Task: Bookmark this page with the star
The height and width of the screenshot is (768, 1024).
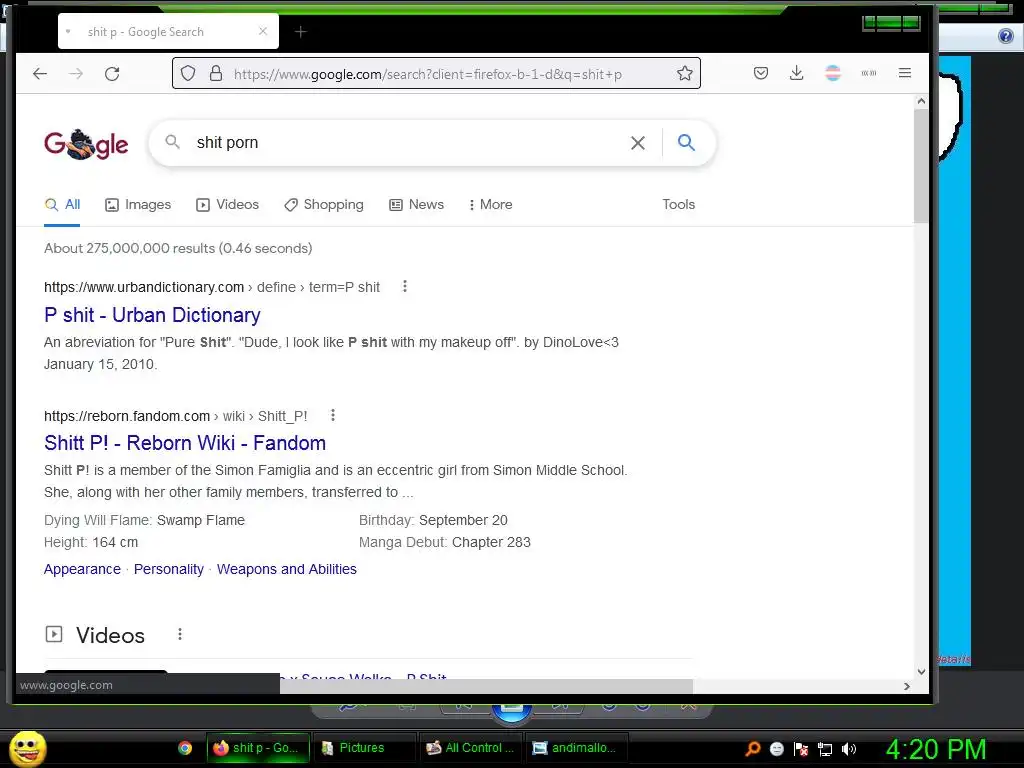Action: [684, 73]
